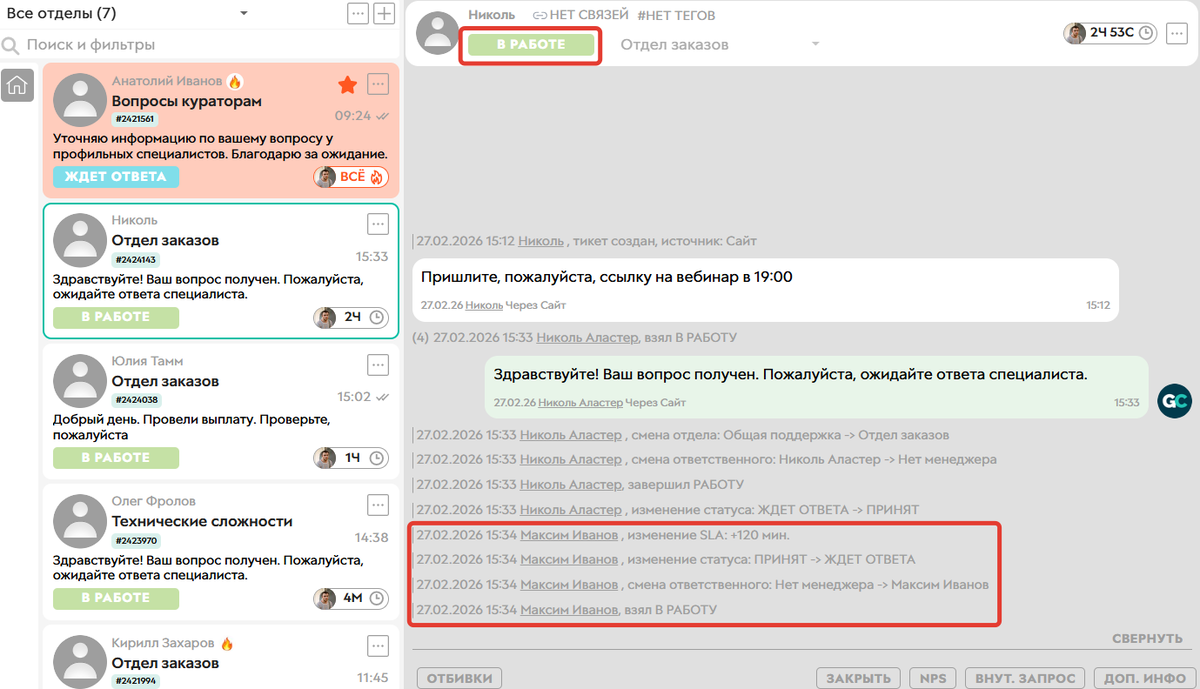Click the ВСЁ timer badge with flame
This screenshot has height=689, width=1200.
click(351, 177)
